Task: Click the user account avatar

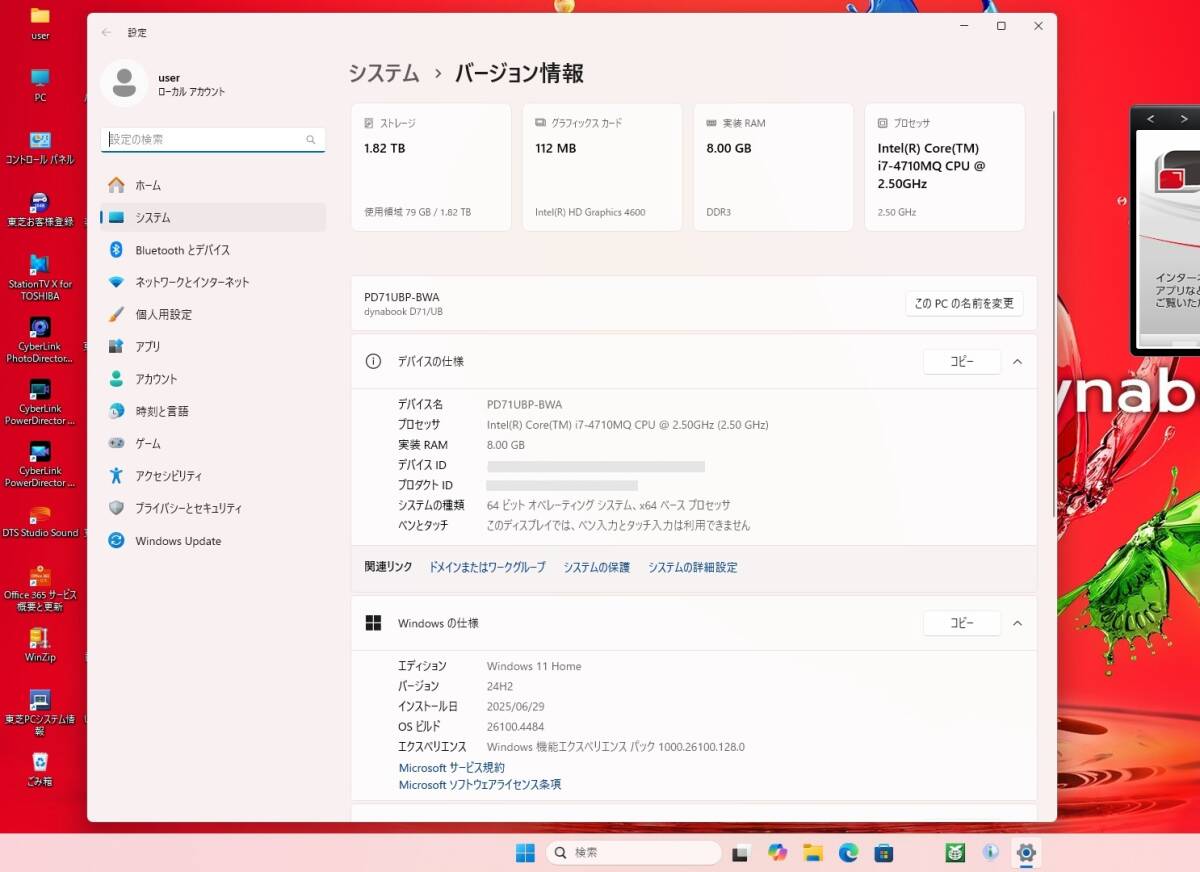Action: click(x=124, y=83)
